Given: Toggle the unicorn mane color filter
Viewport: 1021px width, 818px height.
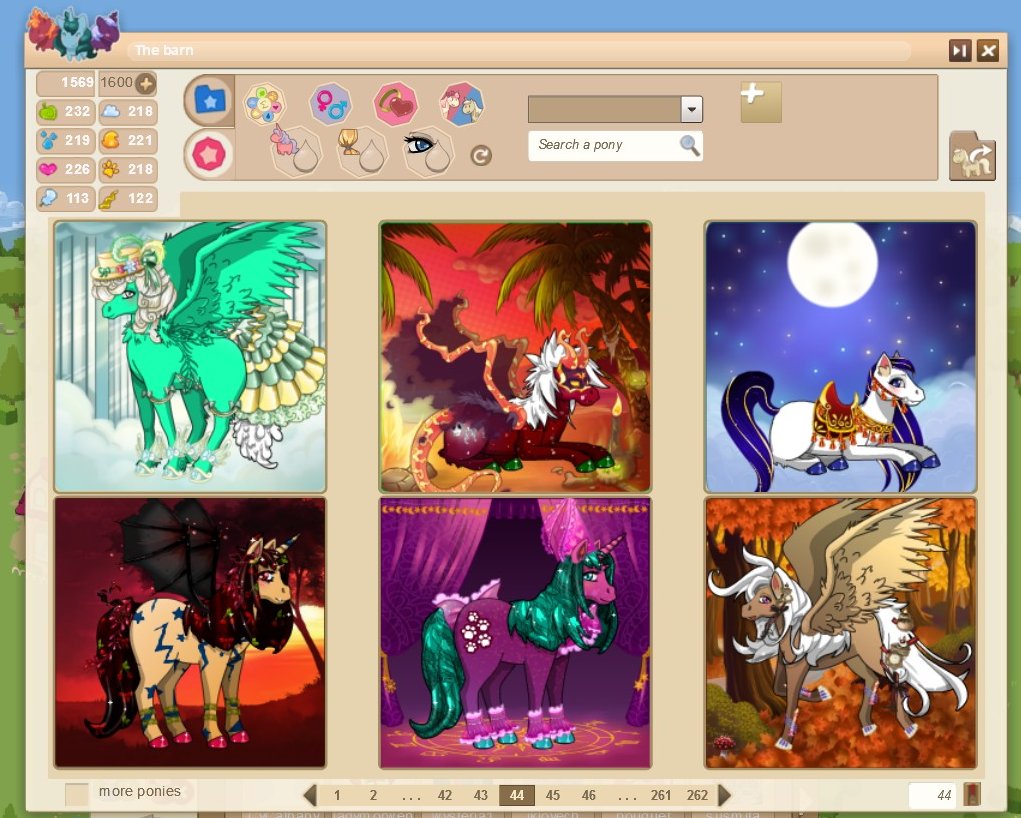Looking at the screenshot, I should click(x=296, y=151).
